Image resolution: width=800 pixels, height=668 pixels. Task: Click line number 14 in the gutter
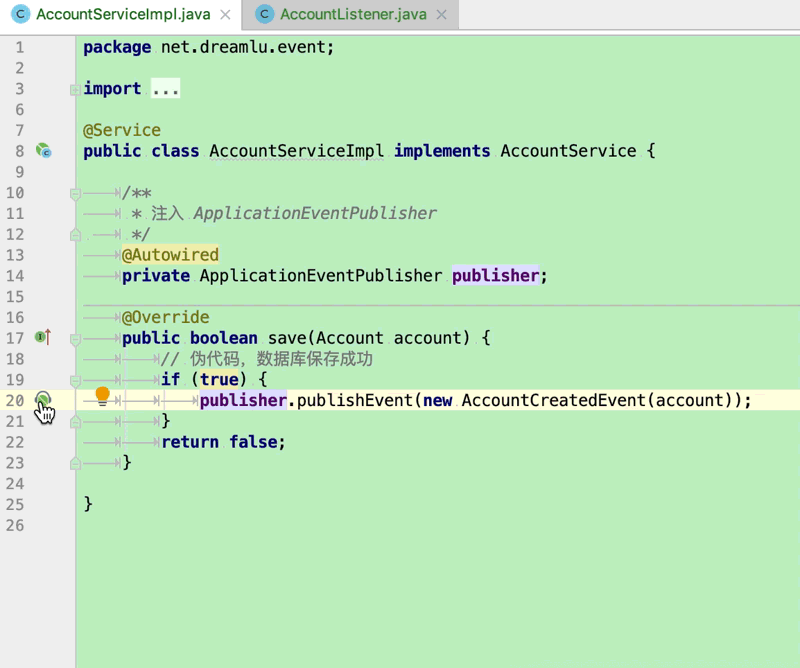click(x=15, y=276)
